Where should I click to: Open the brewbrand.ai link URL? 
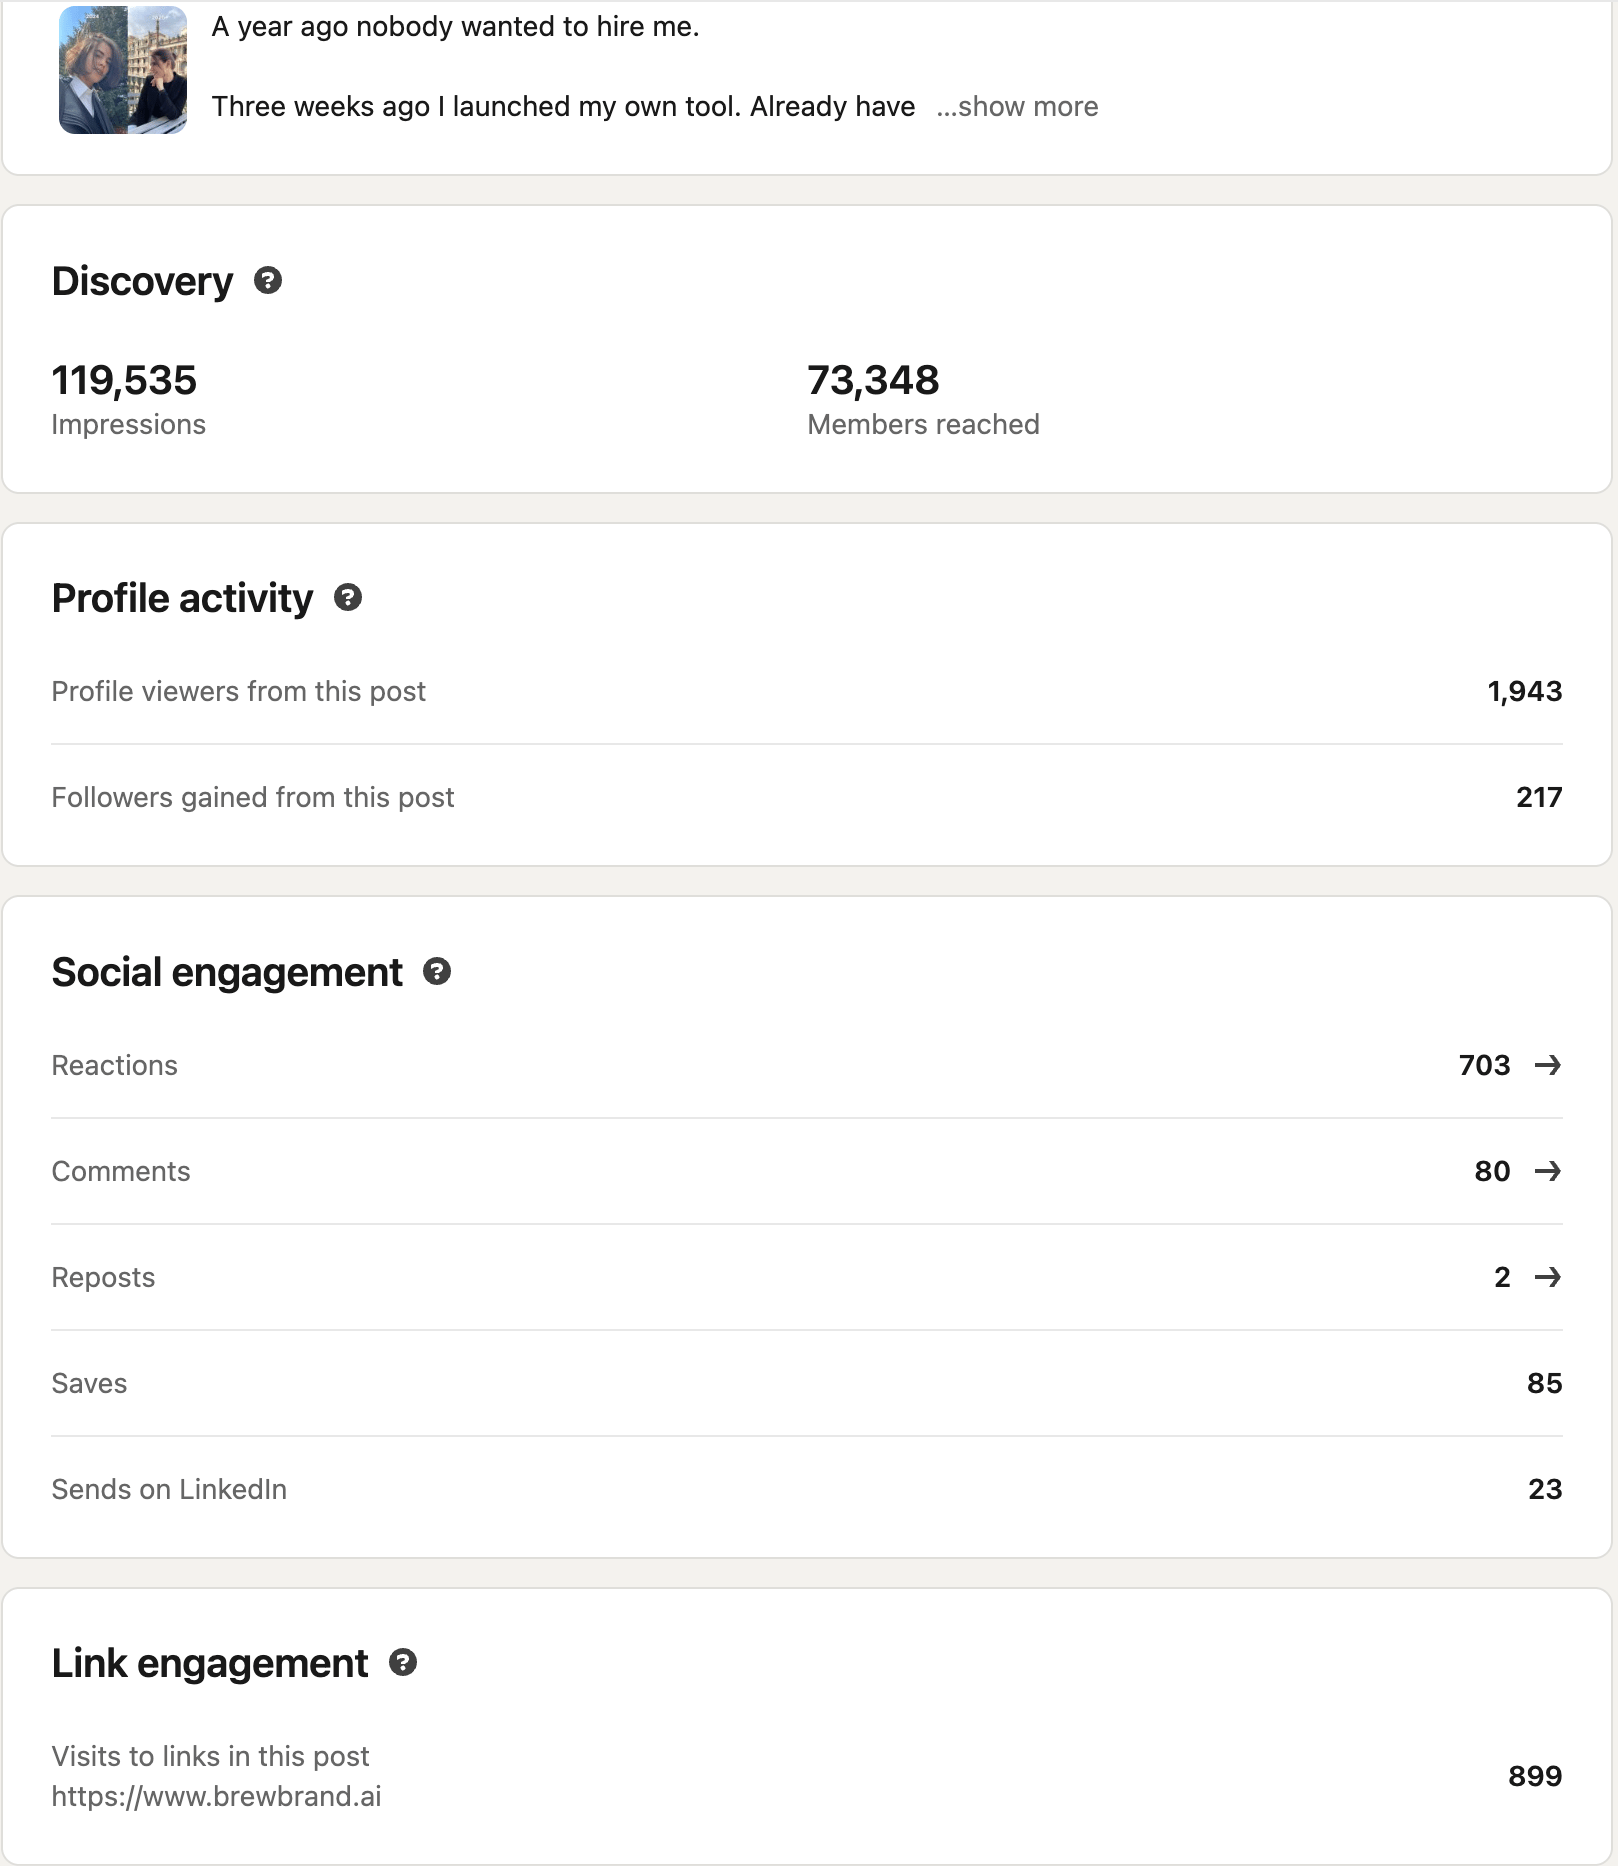(x=216, y=1796)
